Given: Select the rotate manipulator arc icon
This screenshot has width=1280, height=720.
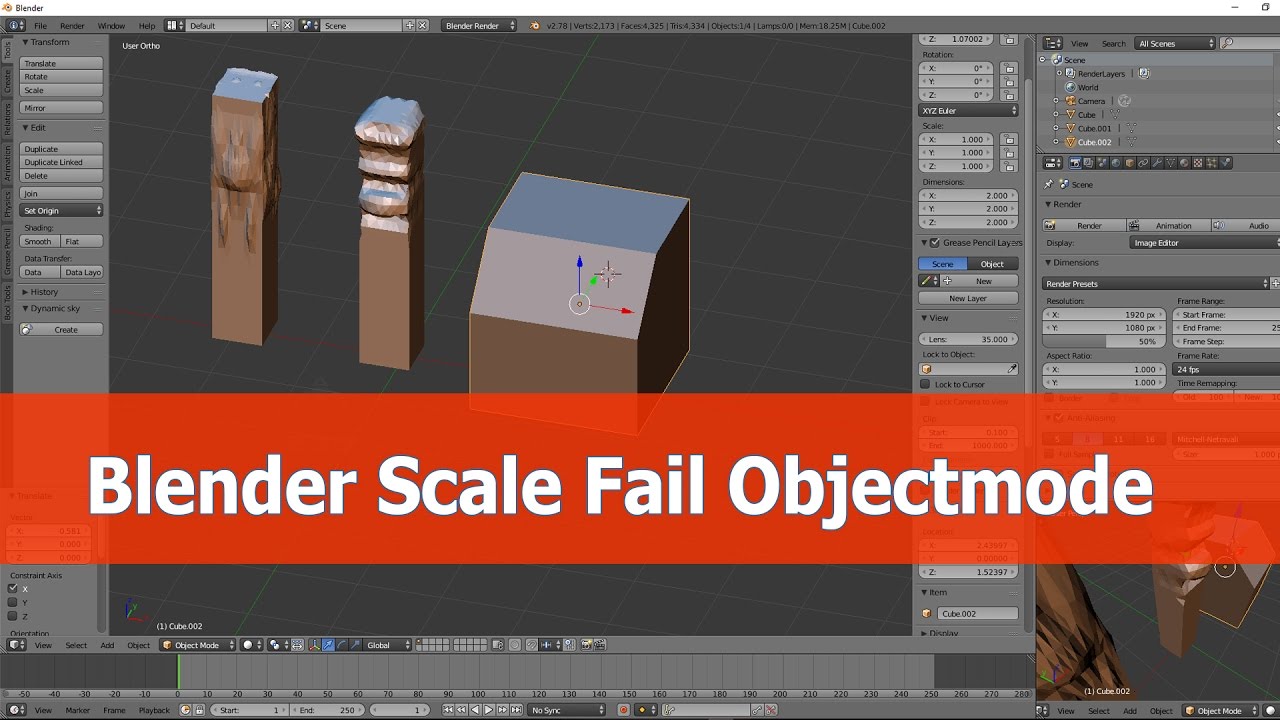Looking at the screenshot, I should (343, 645).
